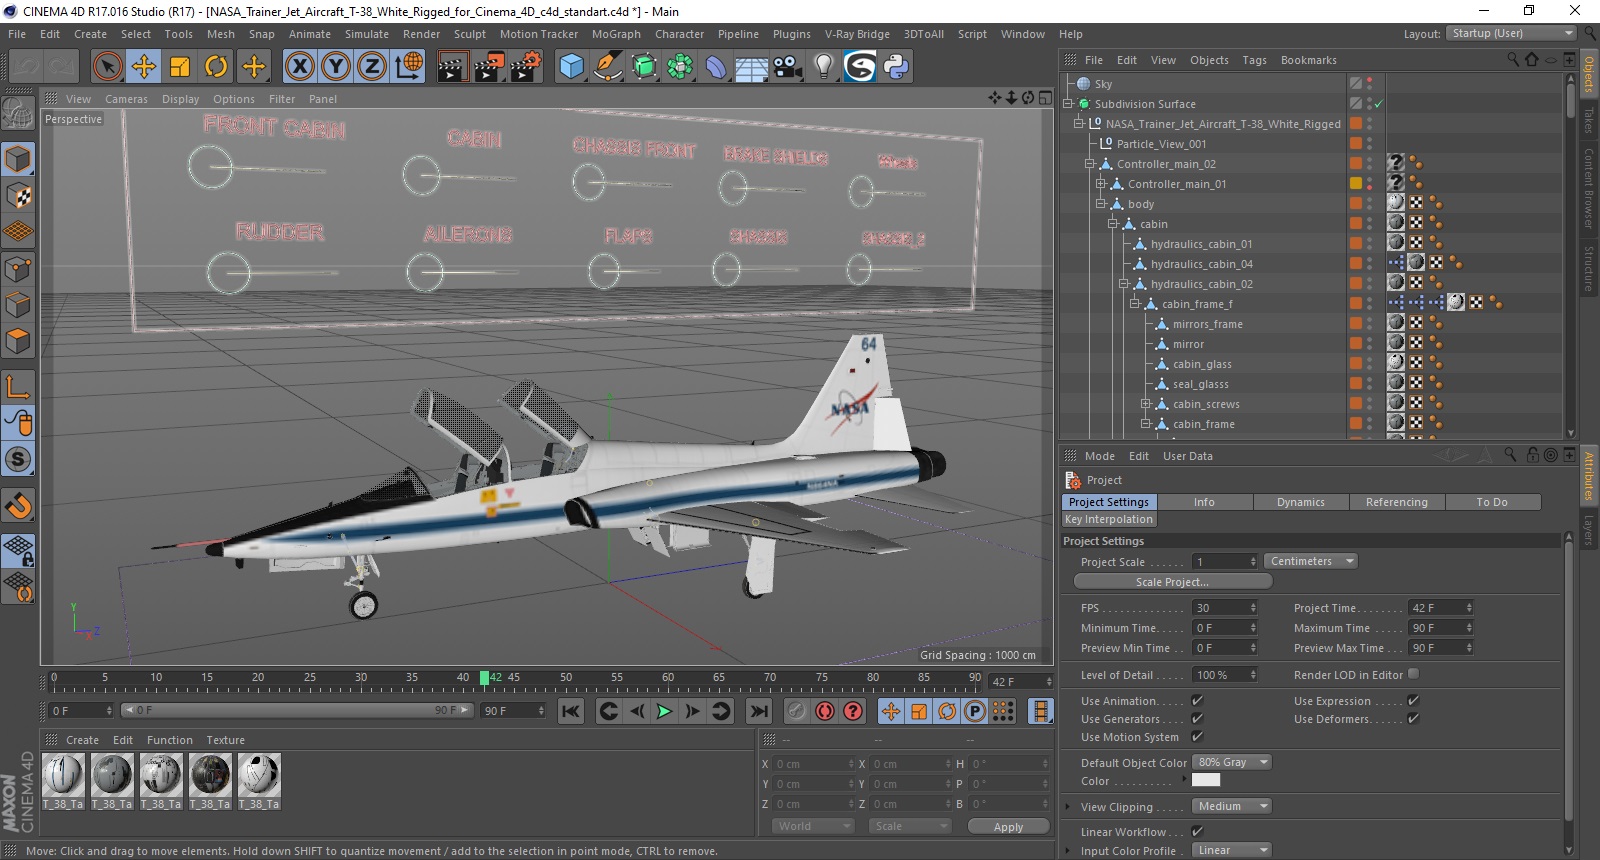Render active view clapperboard icon

[452, 66]
